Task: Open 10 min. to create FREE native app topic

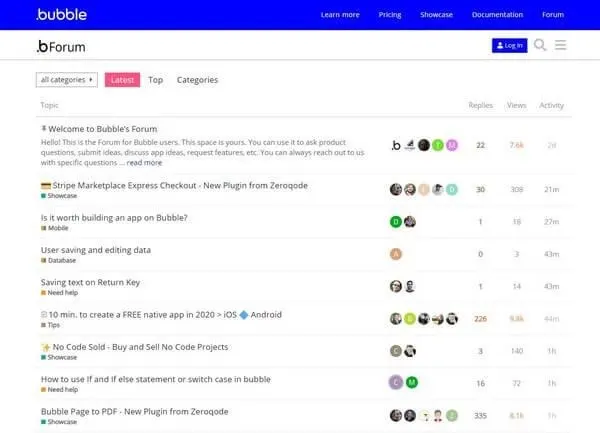Action: 165,314
